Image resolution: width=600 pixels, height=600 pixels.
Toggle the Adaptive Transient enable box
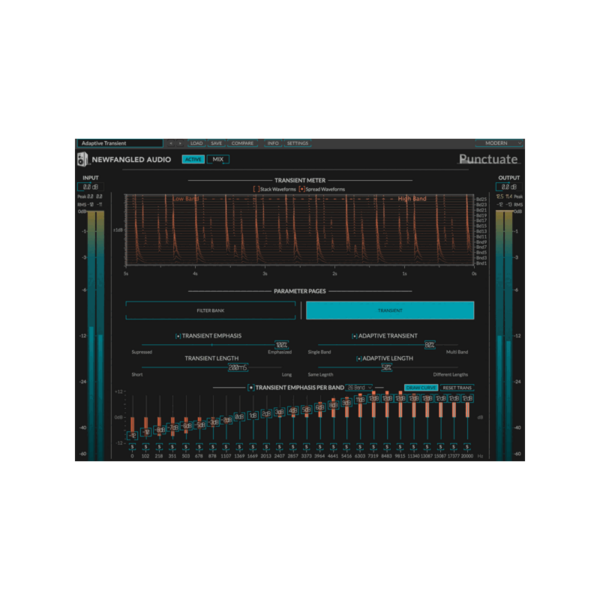(354, 336)
